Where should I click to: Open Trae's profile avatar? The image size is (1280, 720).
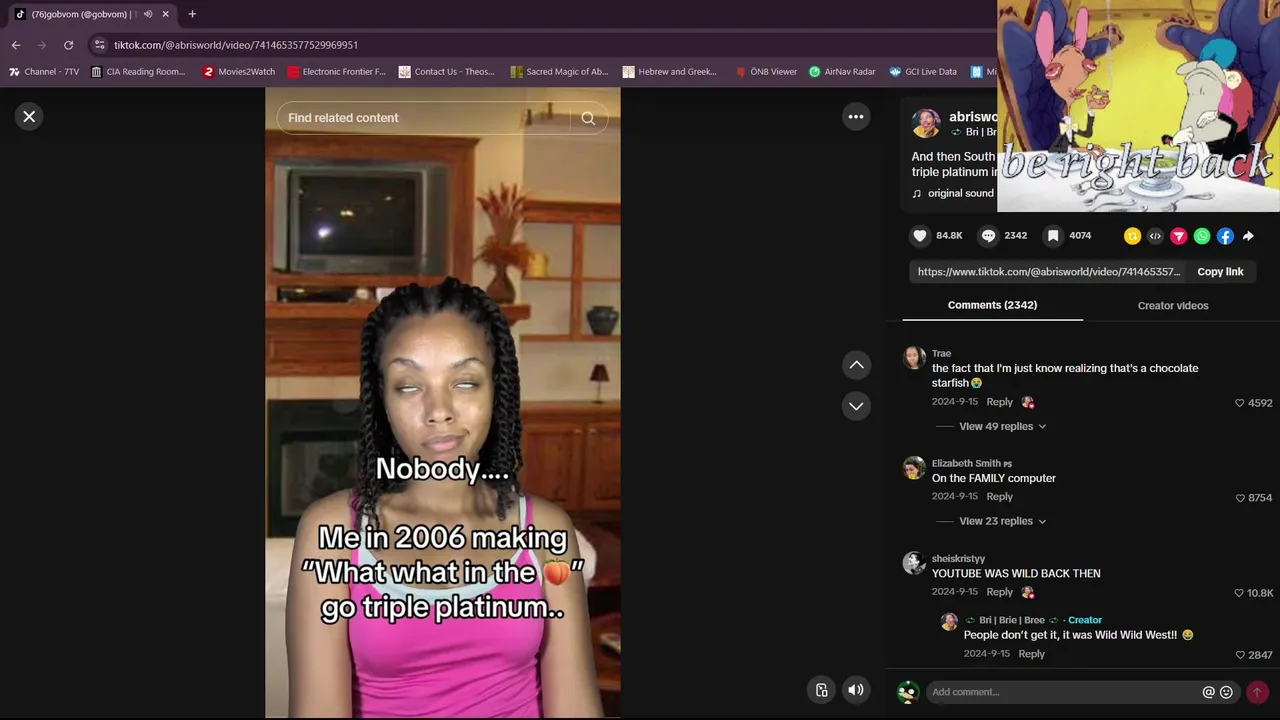(914, 358)
